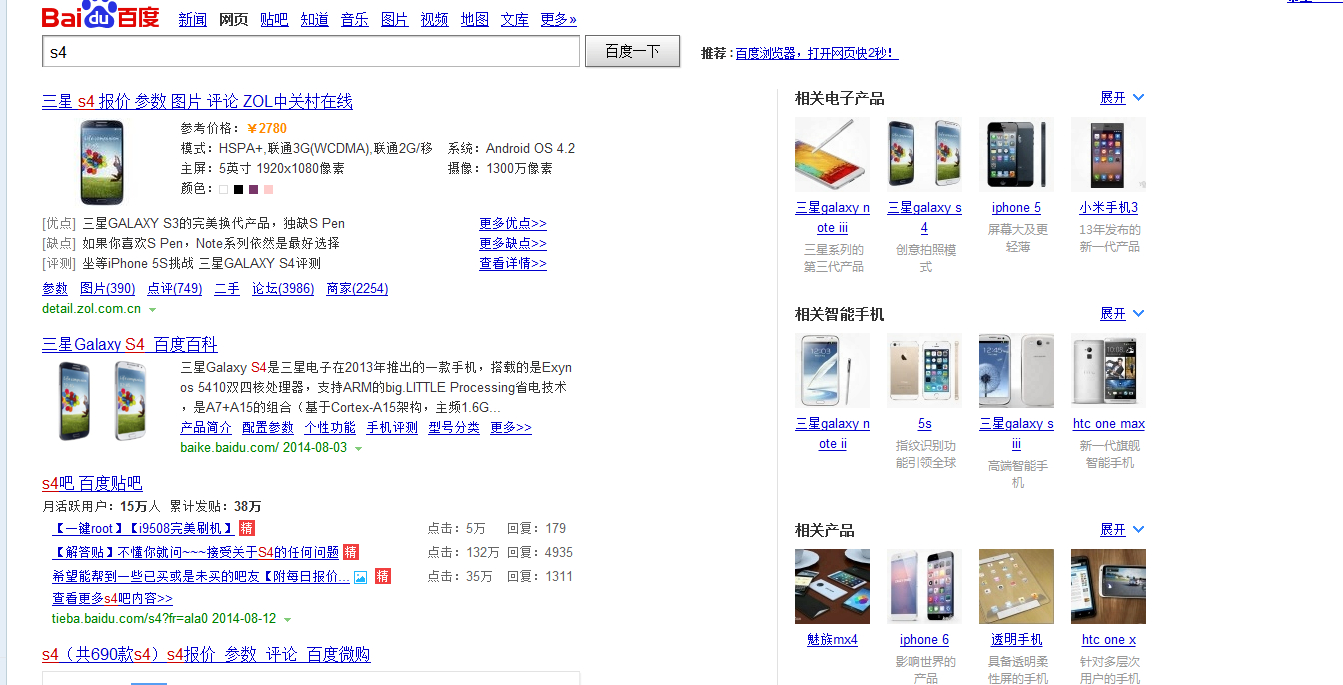Switch to 图片 search tab
Viewport: 1343px width, 685px height.
(x=395, y=19)
